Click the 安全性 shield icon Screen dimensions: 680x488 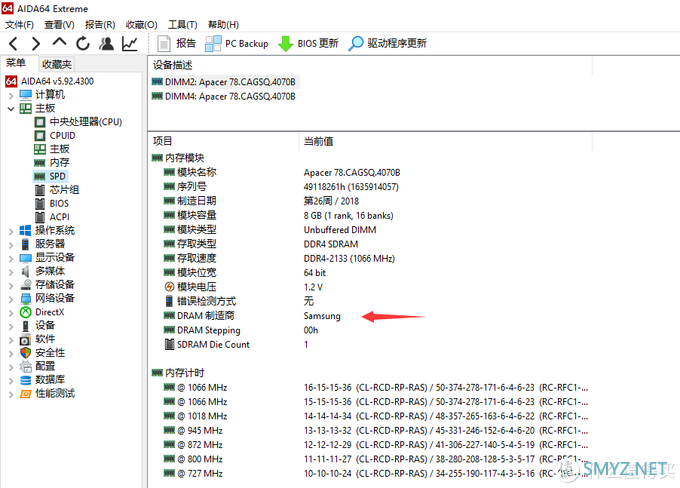pyautogui.click(x=26, y=353)
